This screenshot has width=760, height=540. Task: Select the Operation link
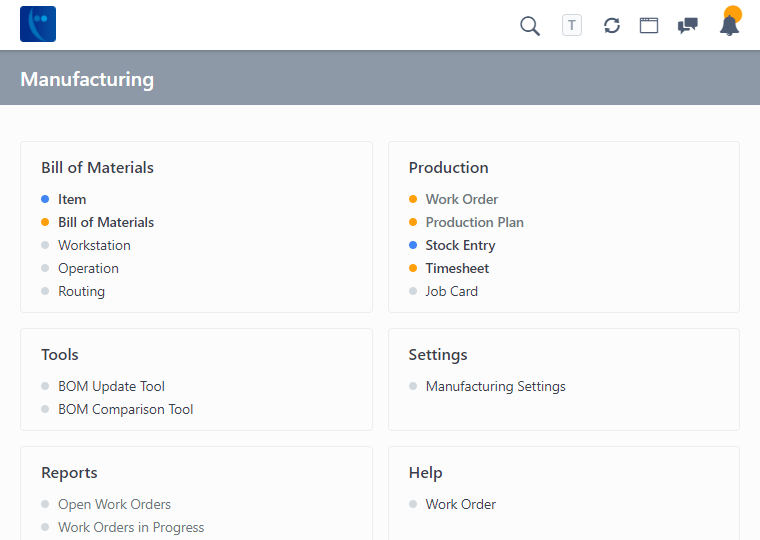(x=88, y=268)
